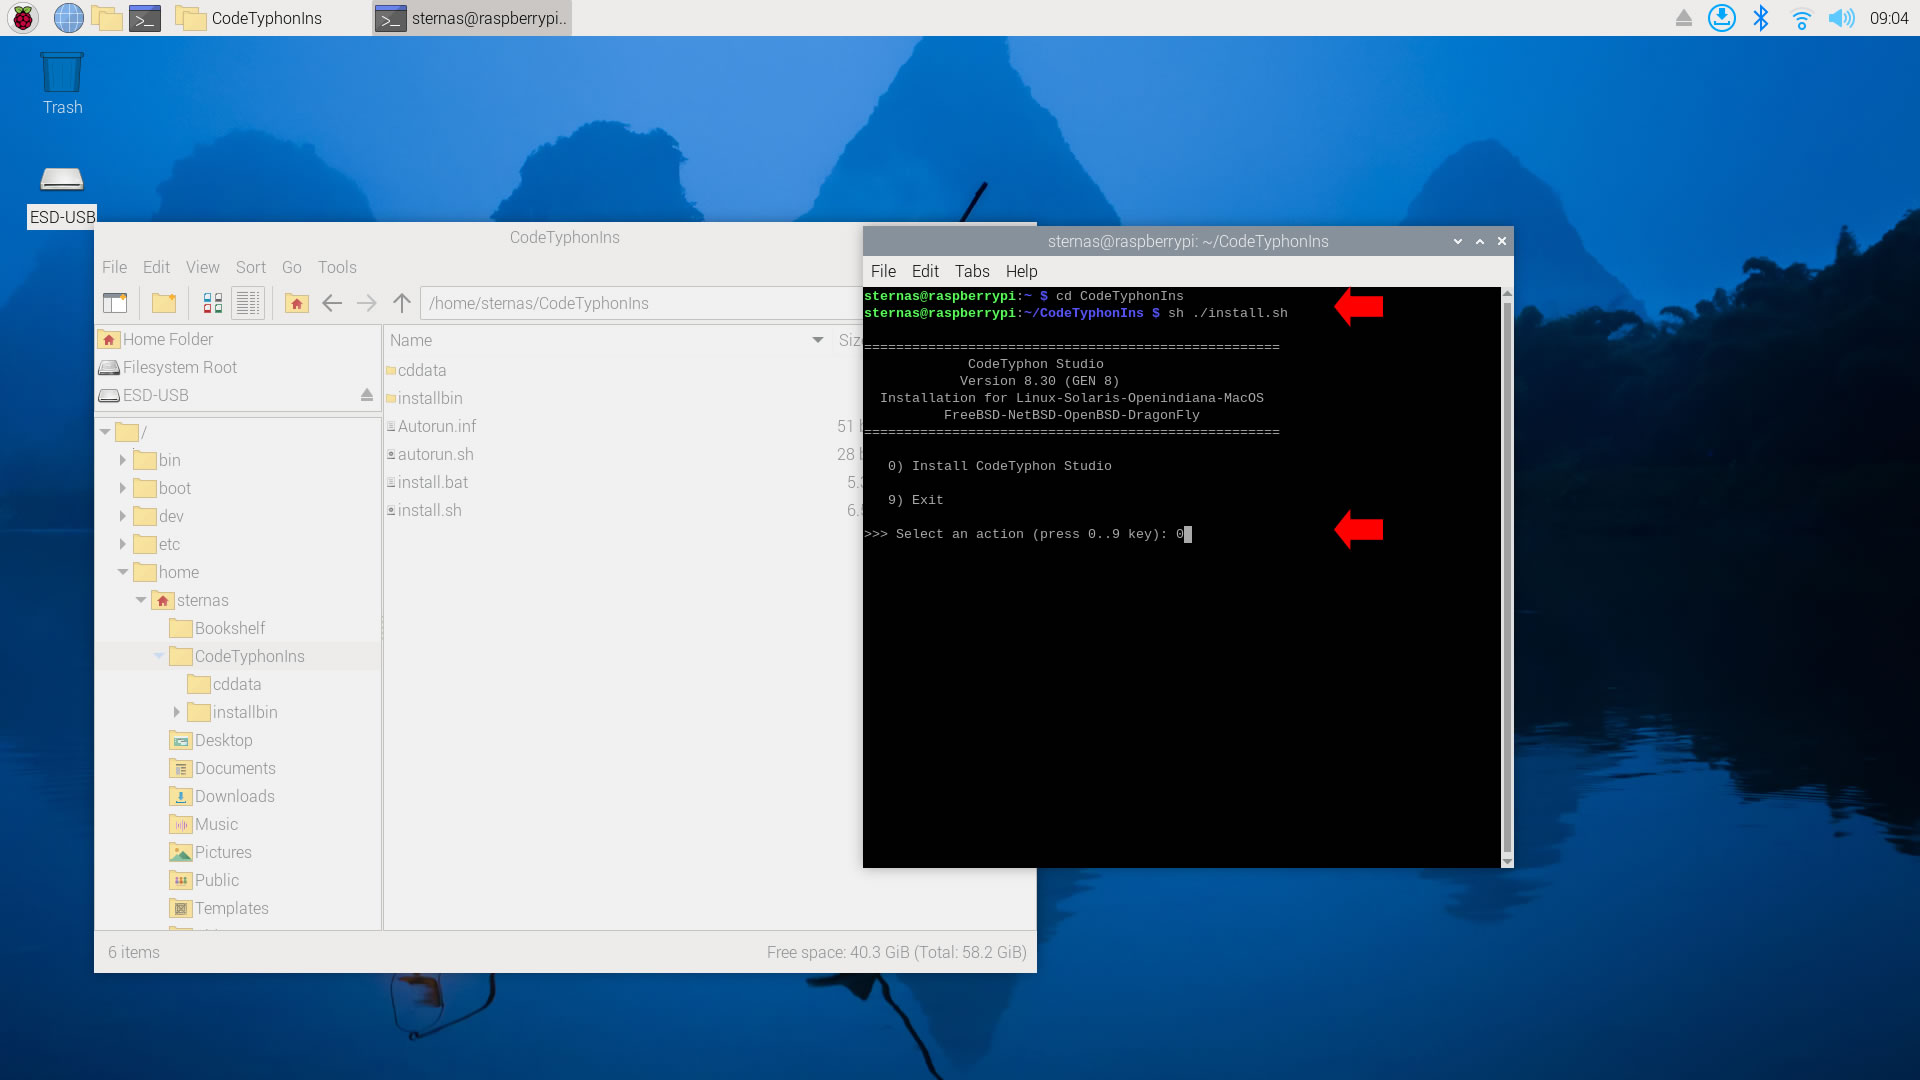Screen dimensions: 1920x1080
Task: Collapse the CodeTyphonIns tree node
Action: (x=159, y=656)
